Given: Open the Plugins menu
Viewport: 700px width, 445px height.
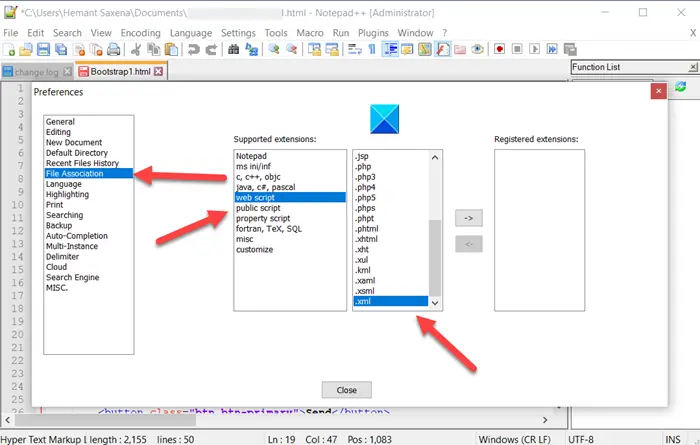Looking at the screenshot, I should point(373,33).
